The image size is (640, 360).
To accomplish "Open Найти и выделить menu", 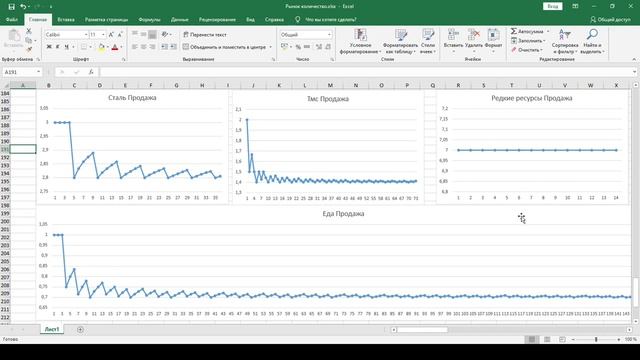I will coord(592,41).
